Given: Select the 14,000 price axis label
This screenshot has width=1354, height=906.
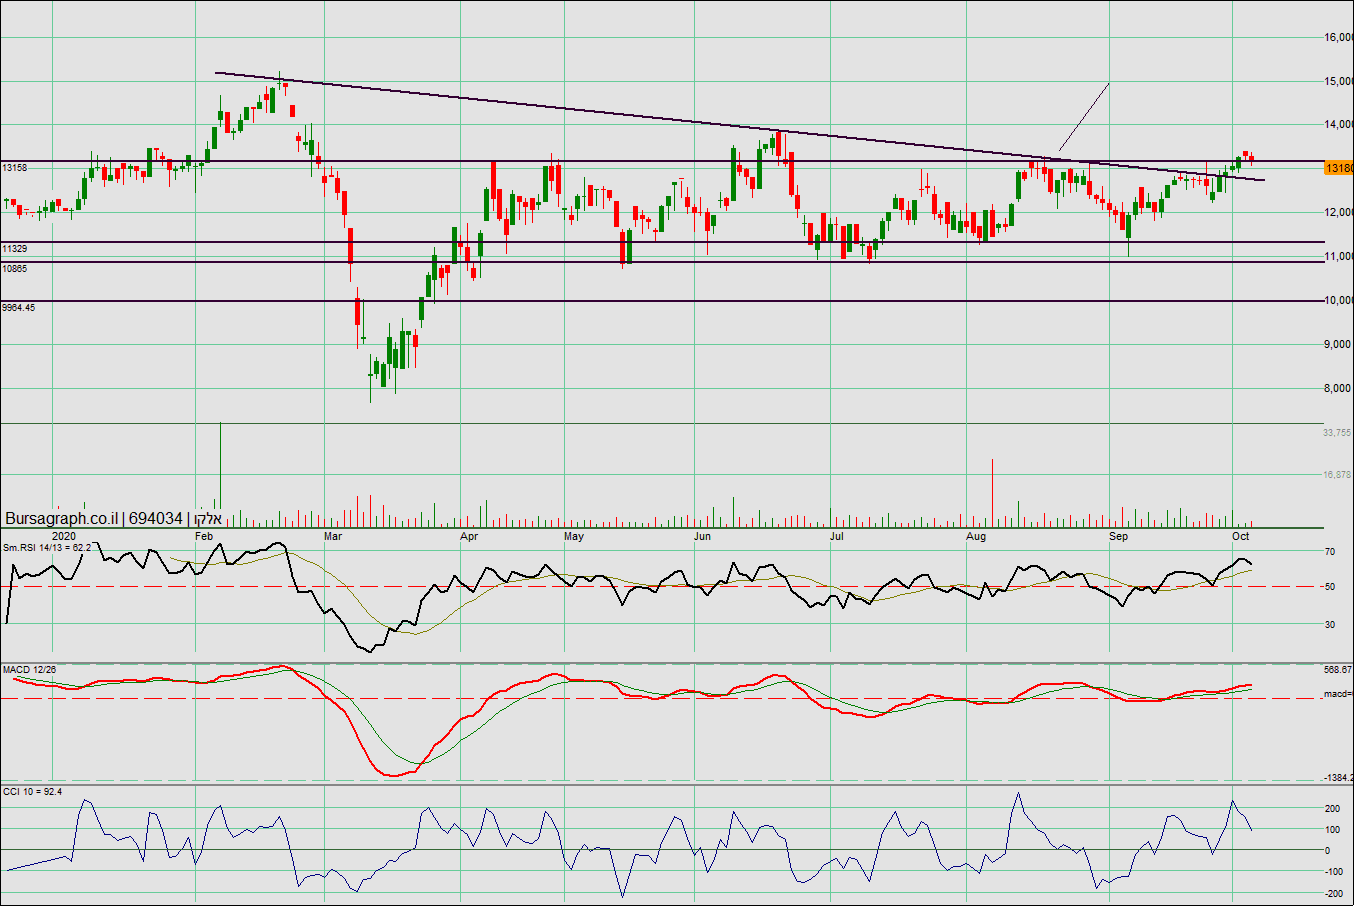Looking at the screenshot, I should 1338,125.
